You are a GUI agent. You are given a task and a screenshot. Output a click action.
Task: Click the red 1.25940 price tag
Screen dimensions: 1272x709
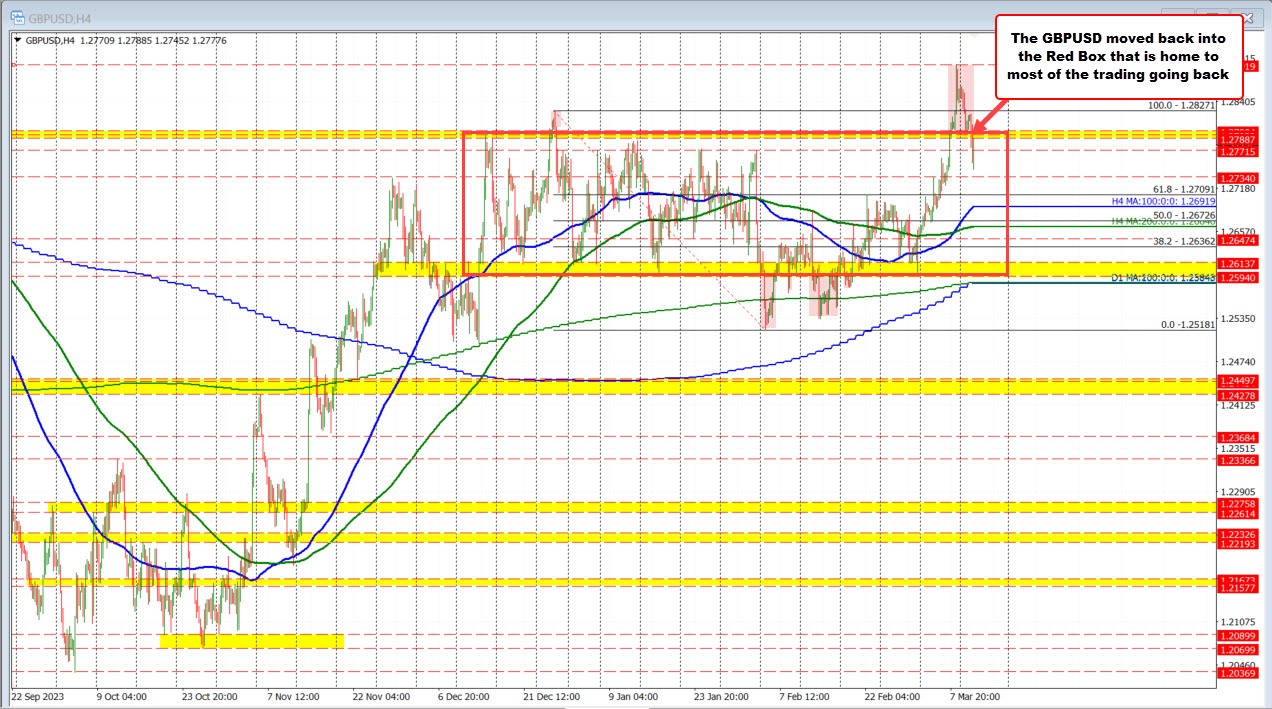pos(1237,278)
